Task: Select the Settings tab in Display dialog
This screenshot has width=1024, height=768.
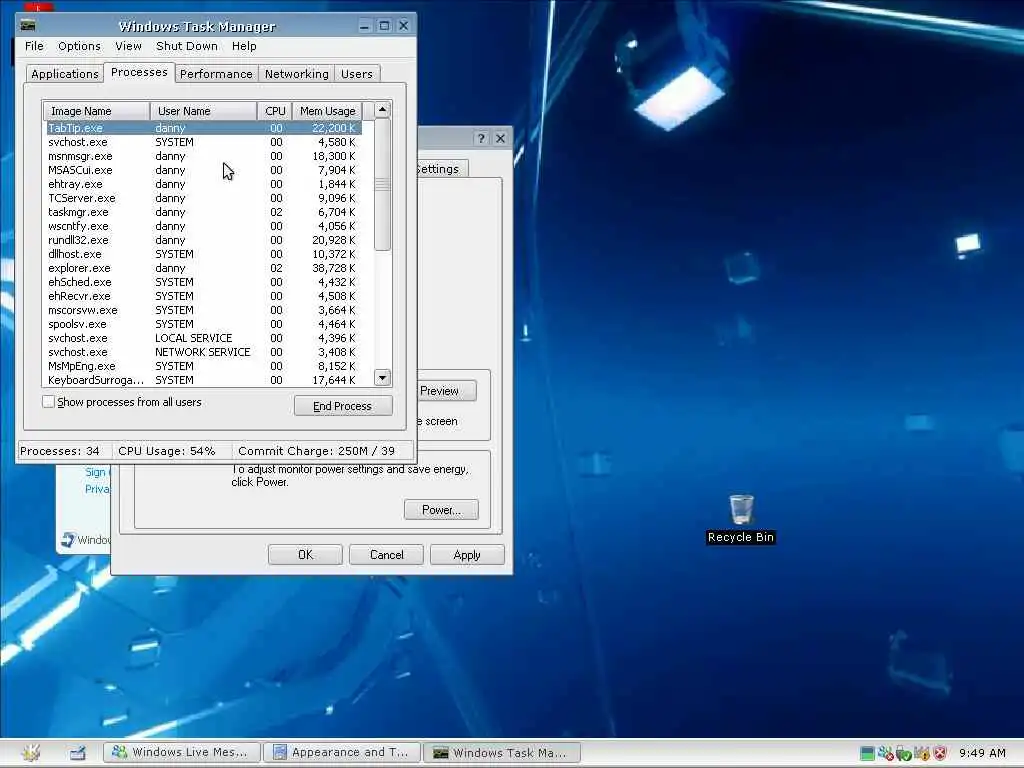Action: tap(441, 169)
